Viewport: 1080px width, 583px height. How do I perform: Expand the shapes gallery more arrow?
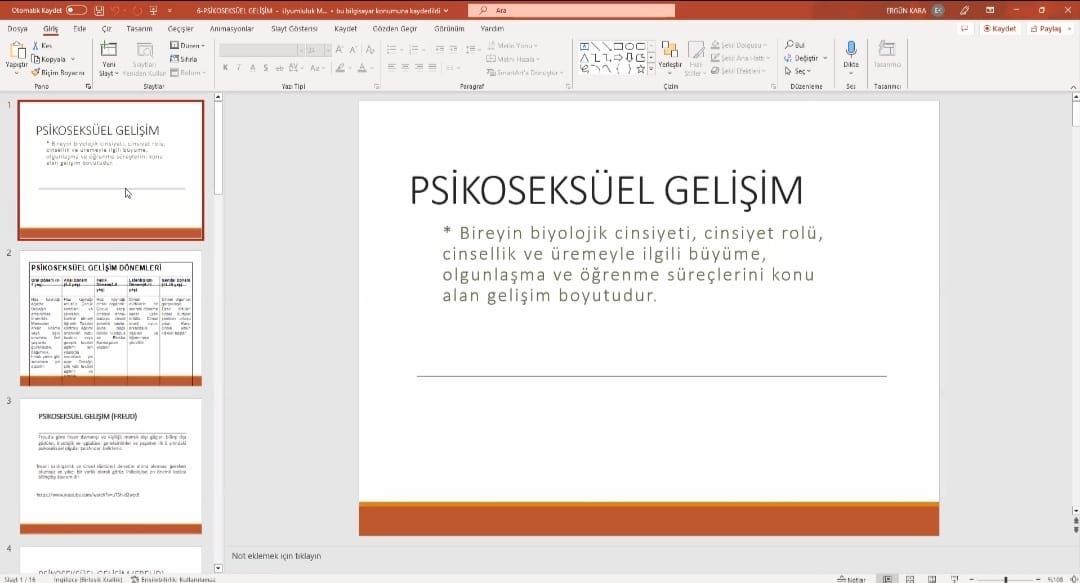[x=652, y=69]
